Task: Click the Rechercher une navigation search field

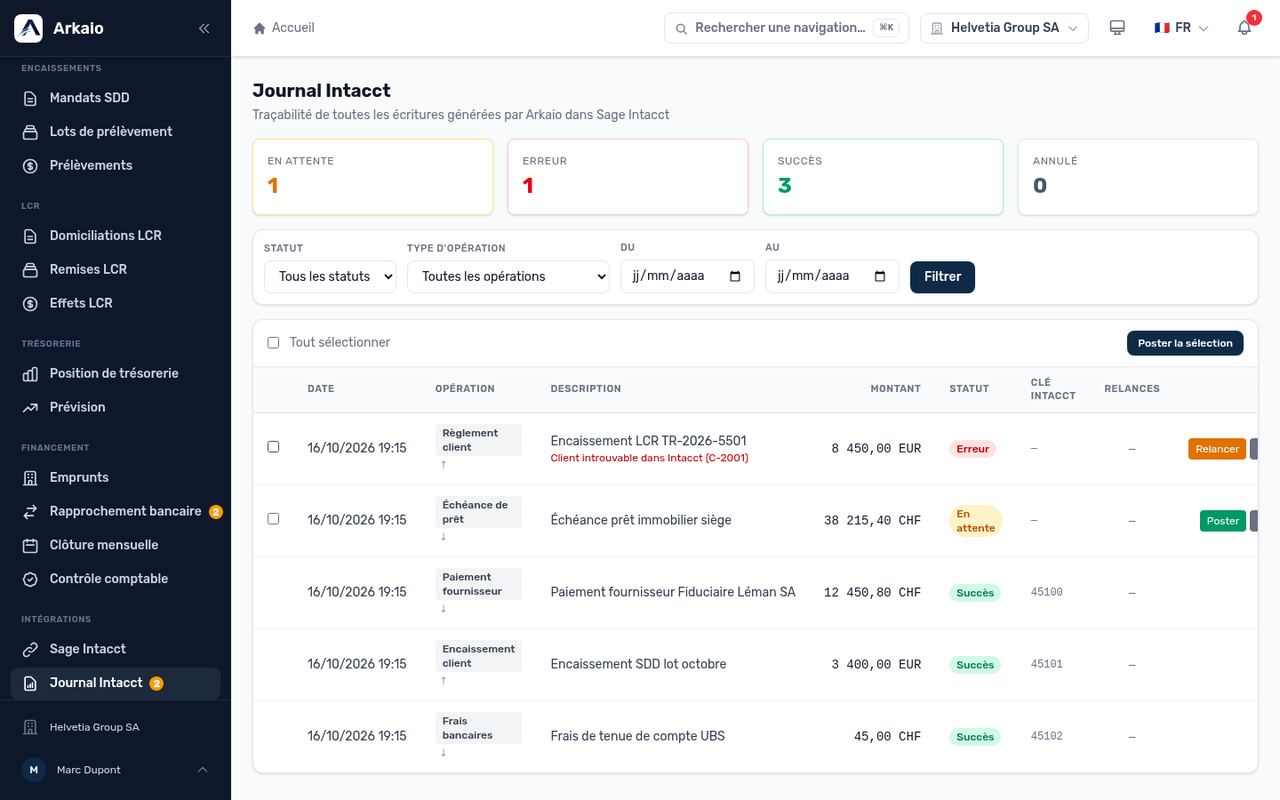Action: (x=787, y=28)
